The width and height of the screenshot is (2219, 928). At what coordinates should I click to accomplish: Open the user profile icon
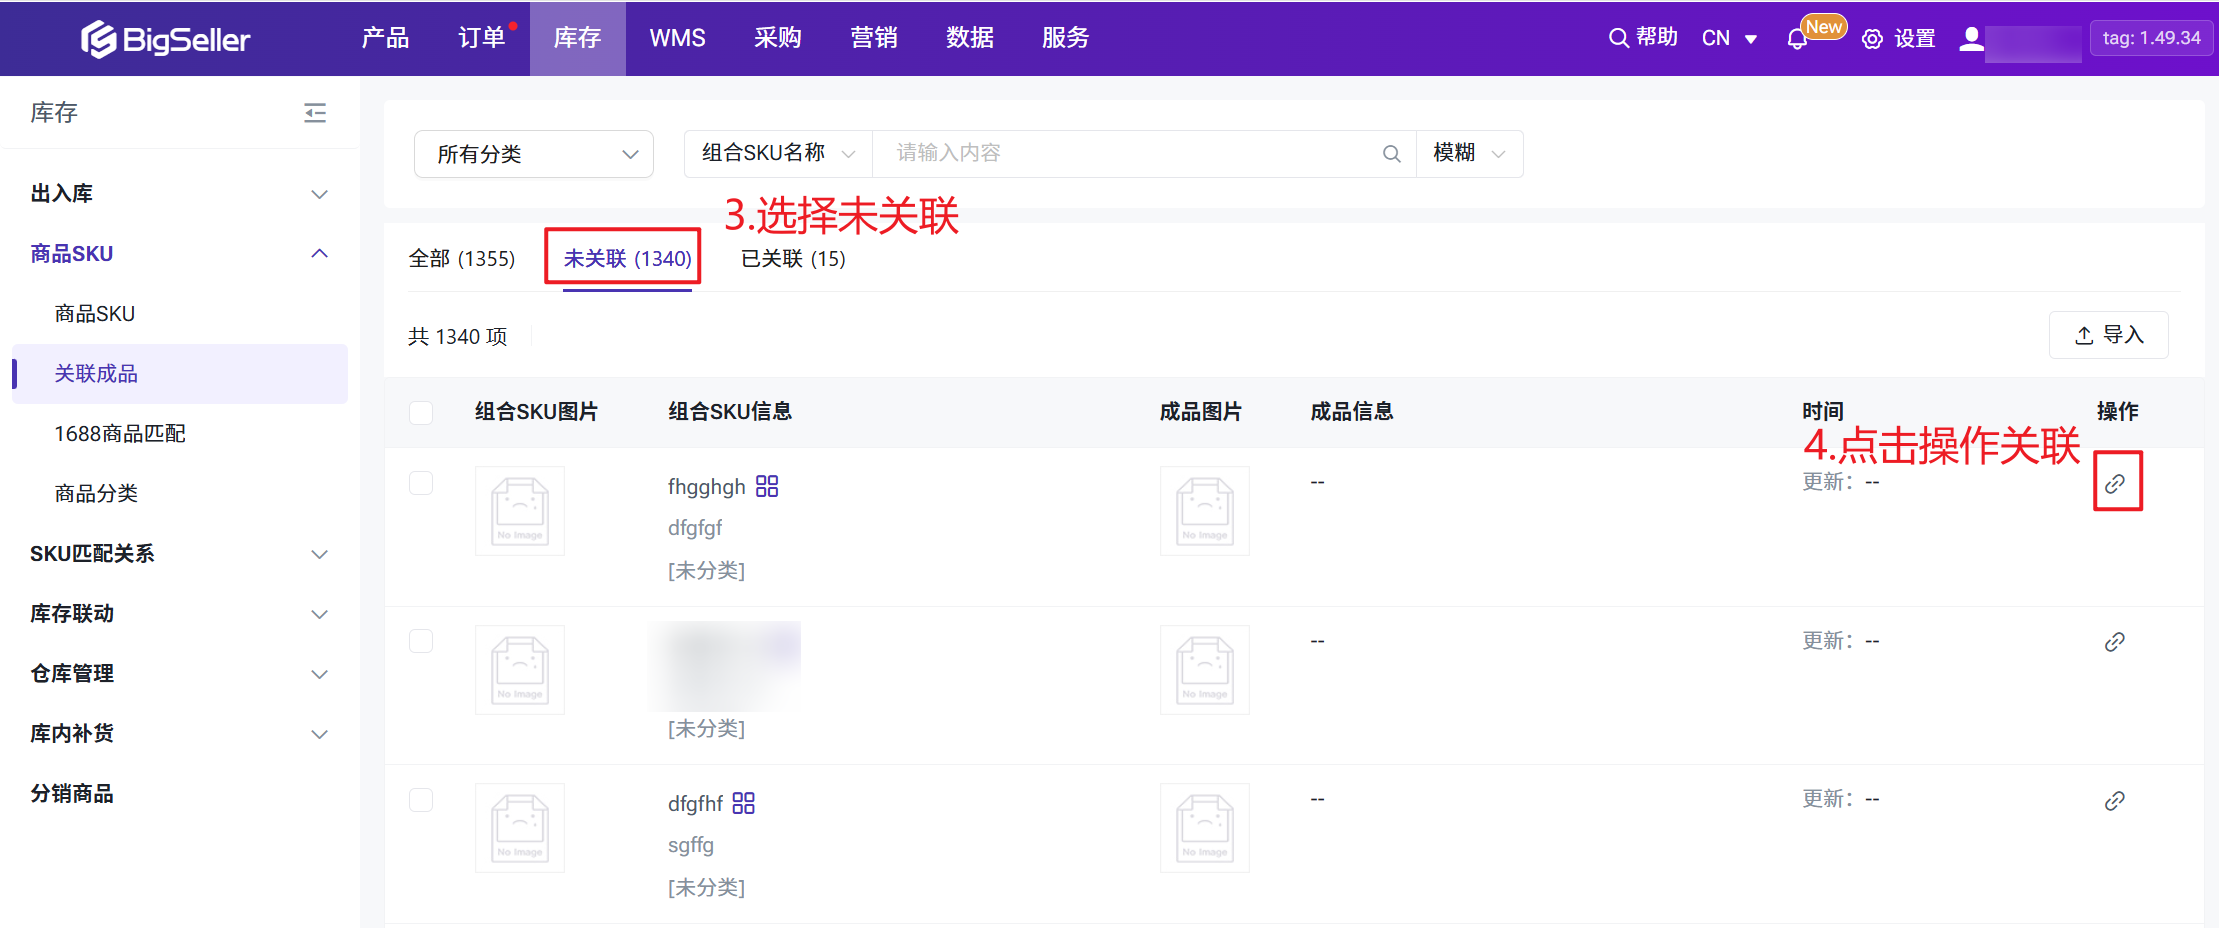1971,39
